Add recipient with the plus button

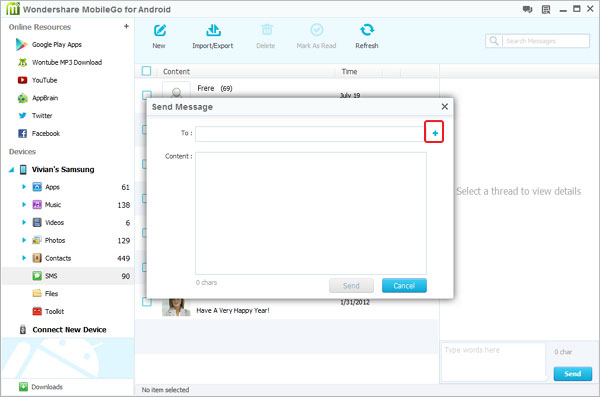[x=434, y=132]
